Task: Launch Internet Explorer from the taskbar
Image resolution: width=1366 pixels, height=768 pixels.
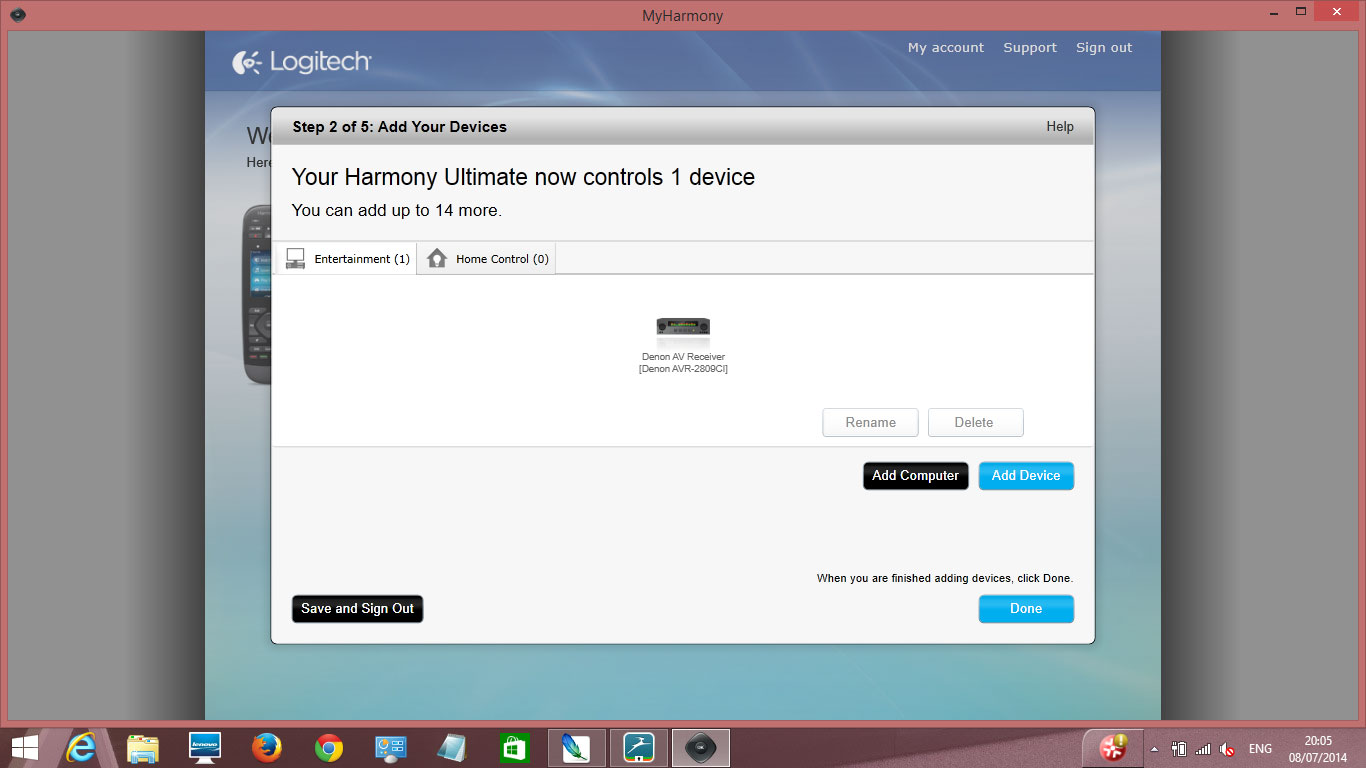Action: coord(81,747)
